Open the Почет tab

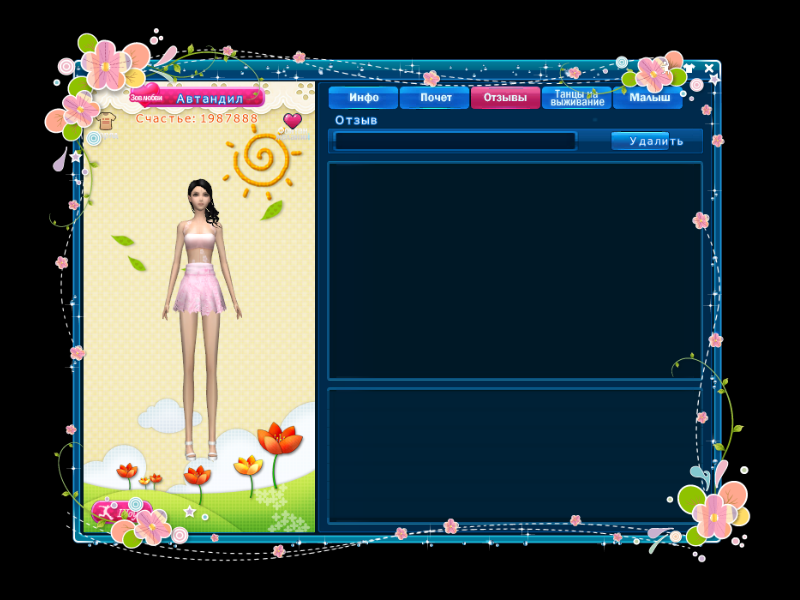pyautogui.click(x=435, y=97)
